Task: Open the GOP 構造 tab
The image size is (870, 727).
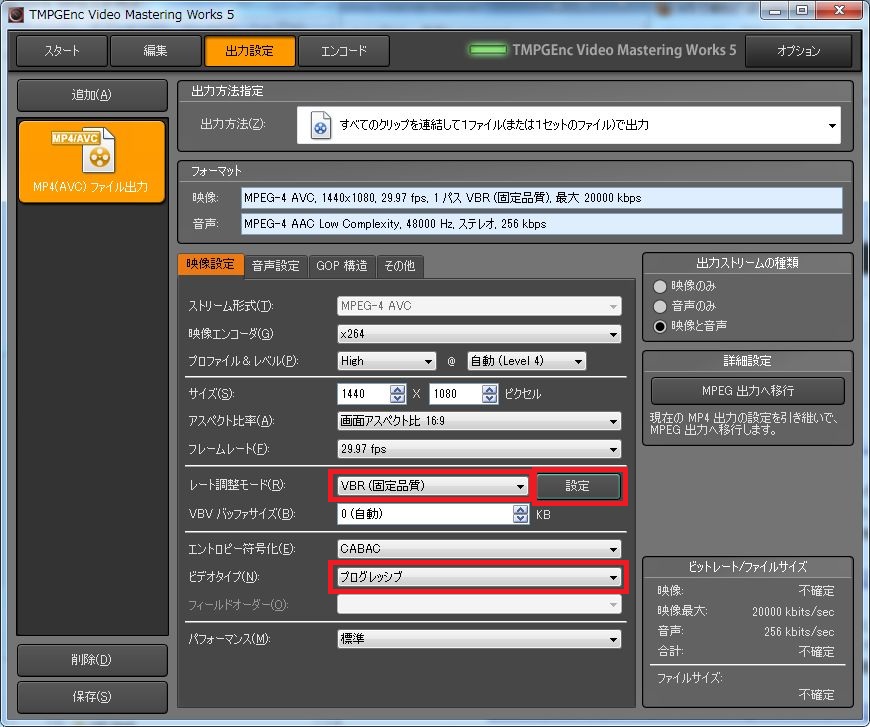Action: pos(342,266)
